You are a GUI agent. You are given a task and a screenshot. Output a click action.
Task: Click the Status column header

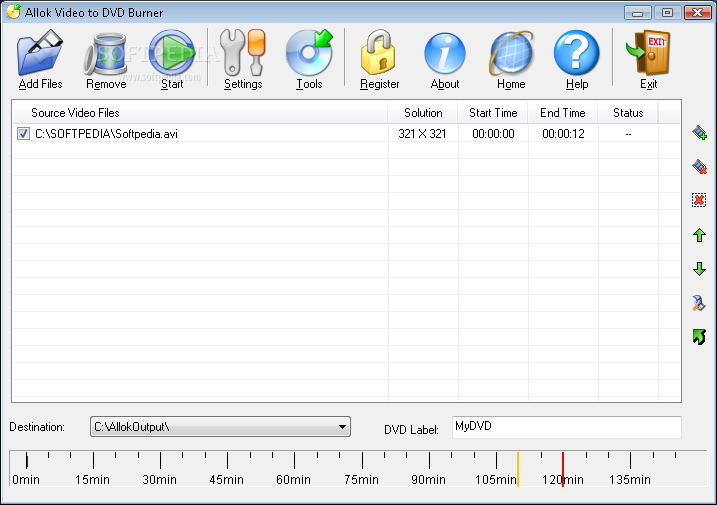628,113
